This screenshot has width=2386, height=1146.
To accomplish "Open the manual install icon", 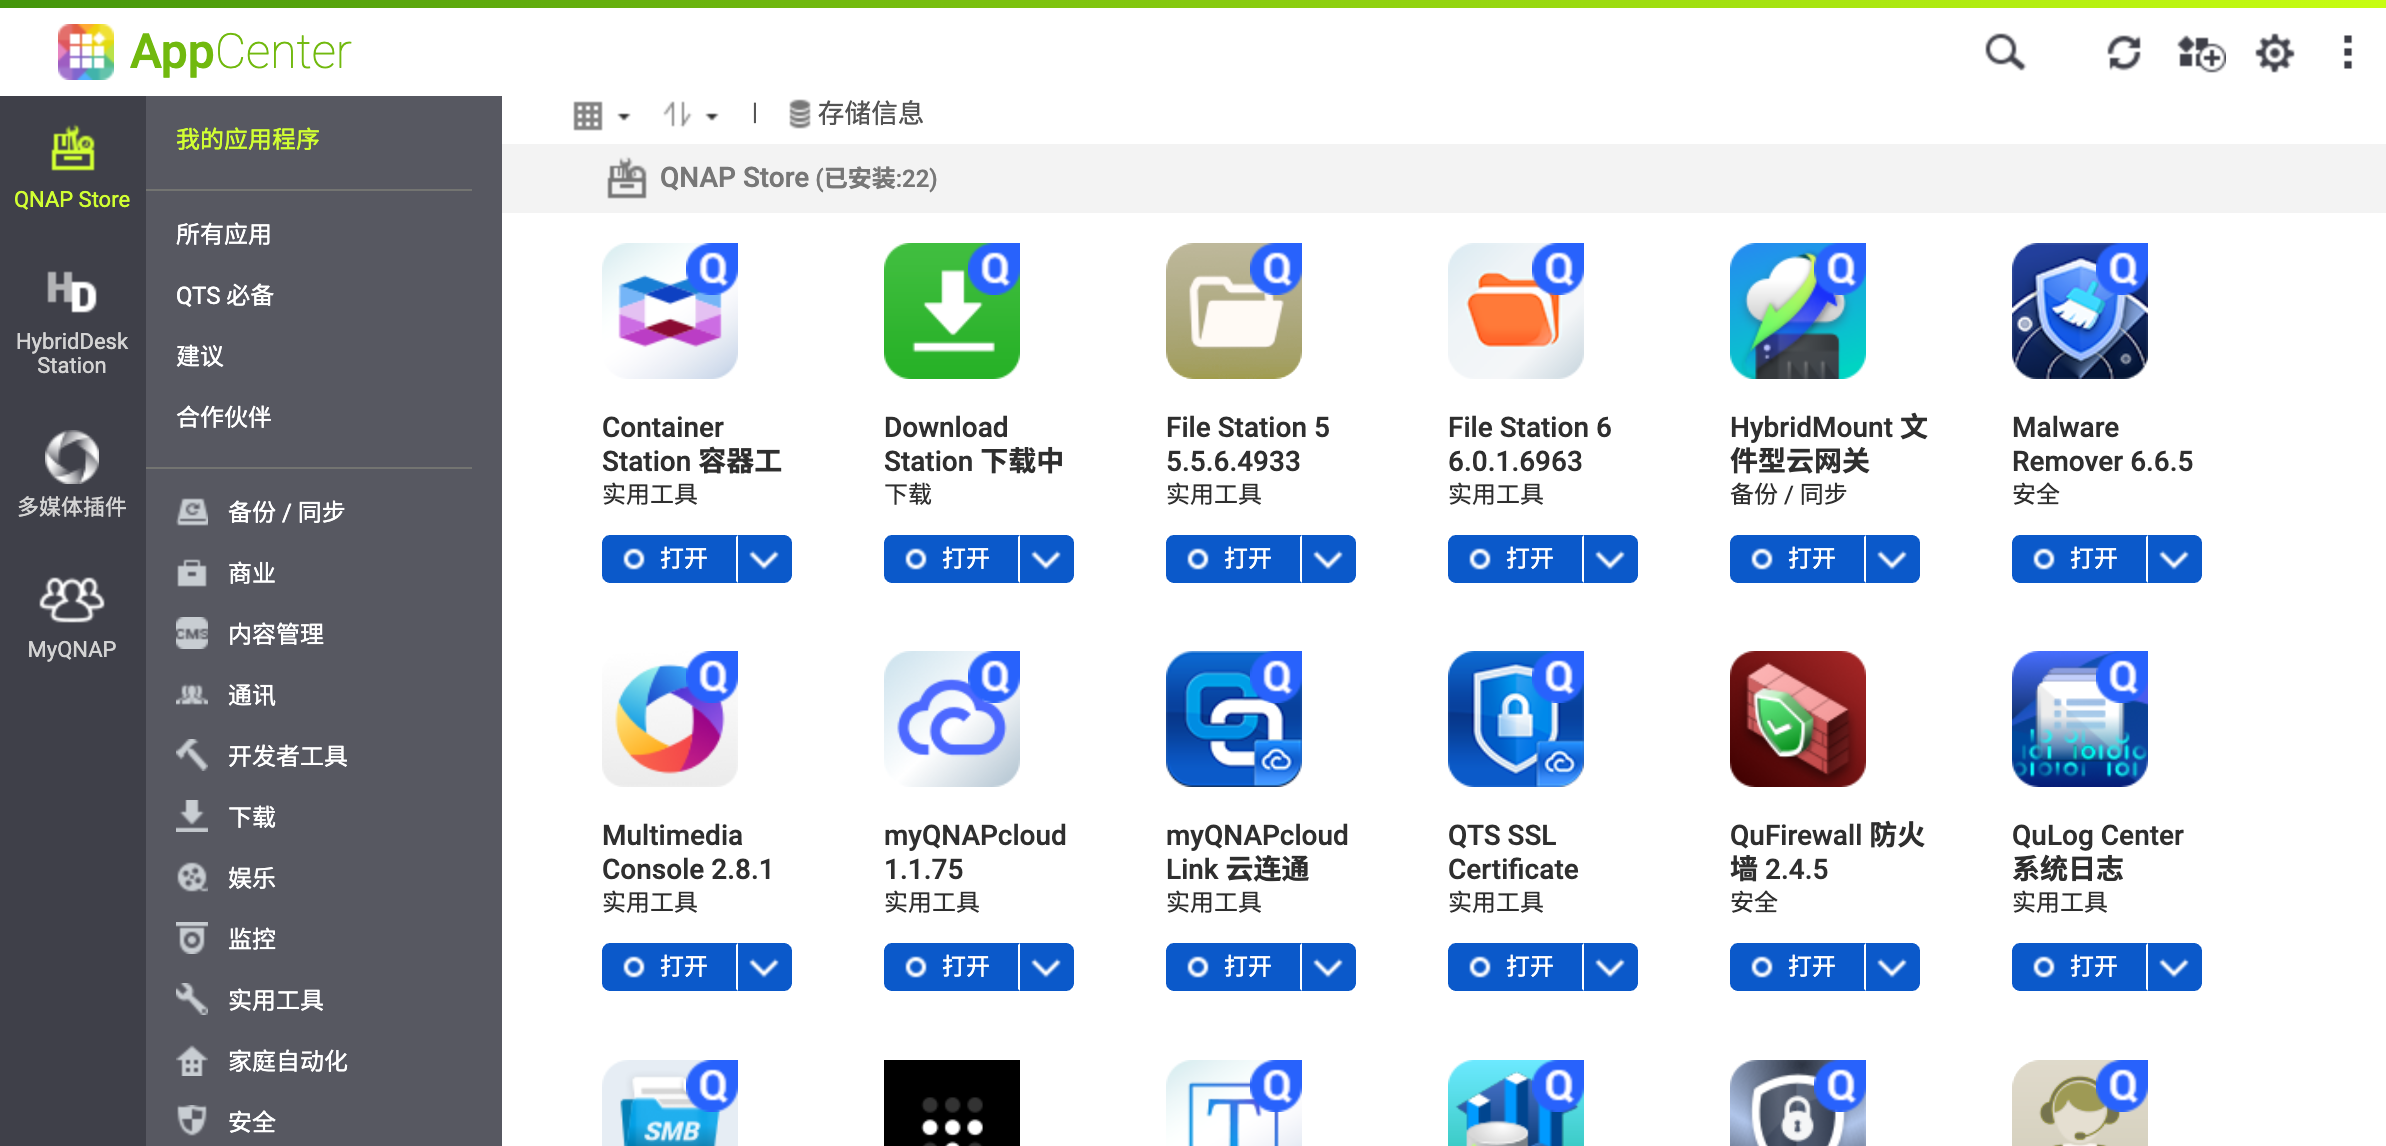I will 2200,52.
